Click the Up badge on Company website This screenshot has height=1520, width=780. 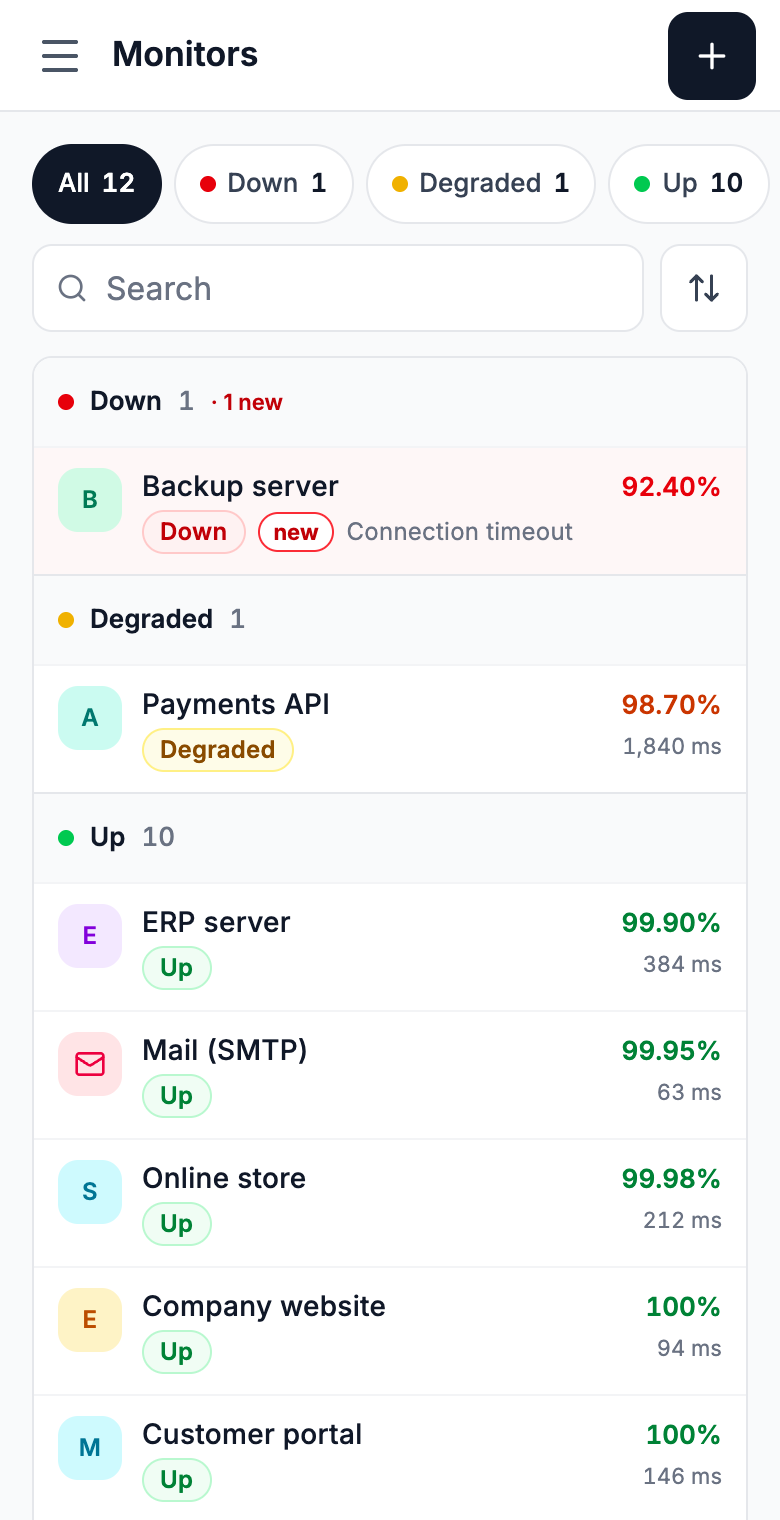pyautogui.click(x=177, y=1352)
